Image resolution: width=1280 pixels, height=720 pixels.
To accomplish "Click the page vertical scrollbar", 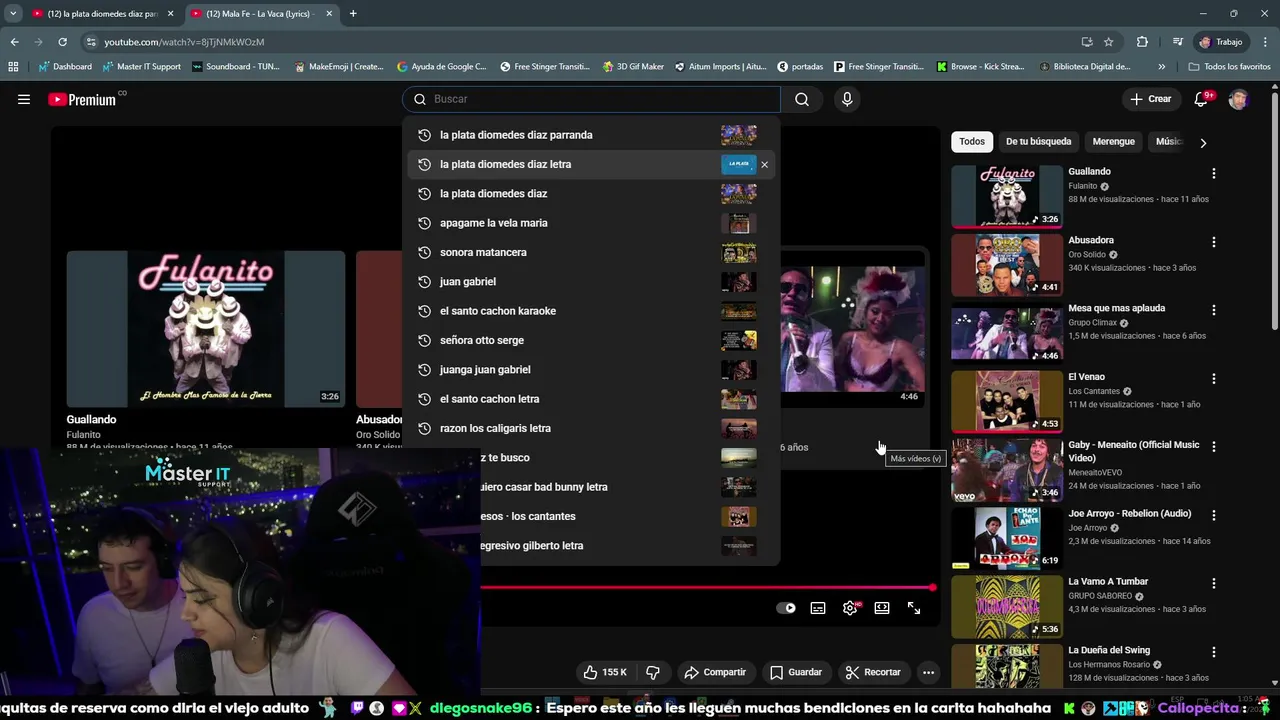I will [x=1274, y=210].
